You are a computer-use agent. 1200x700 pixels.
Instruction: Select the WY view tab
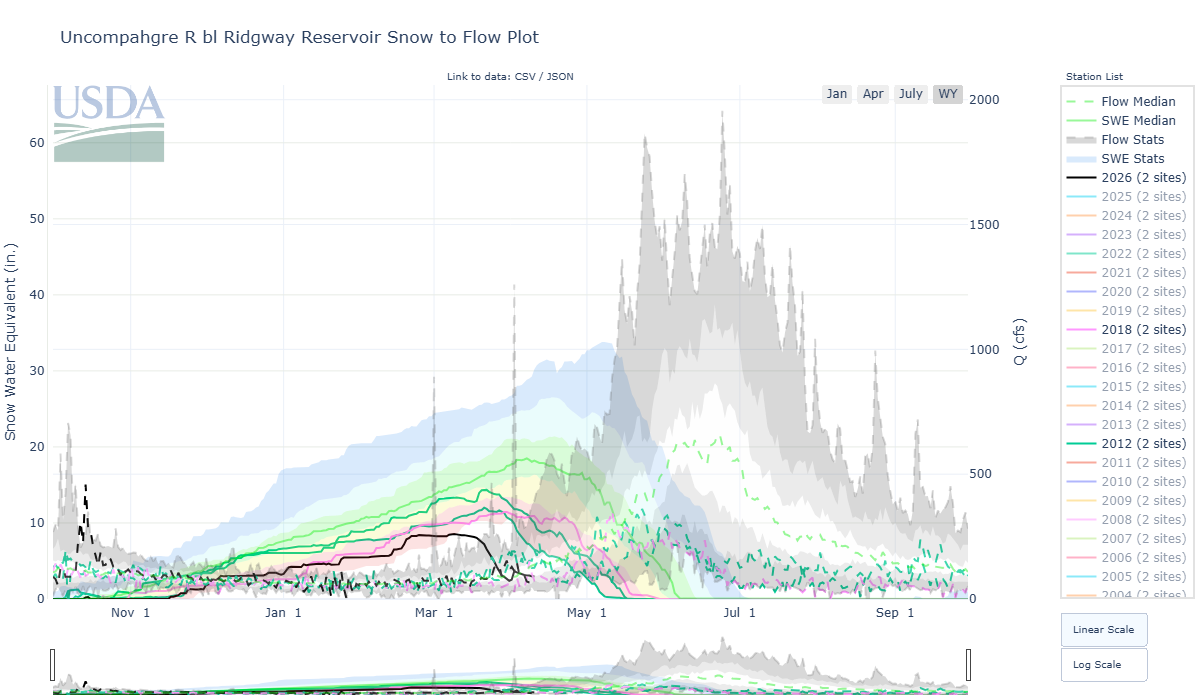(947, 93)
